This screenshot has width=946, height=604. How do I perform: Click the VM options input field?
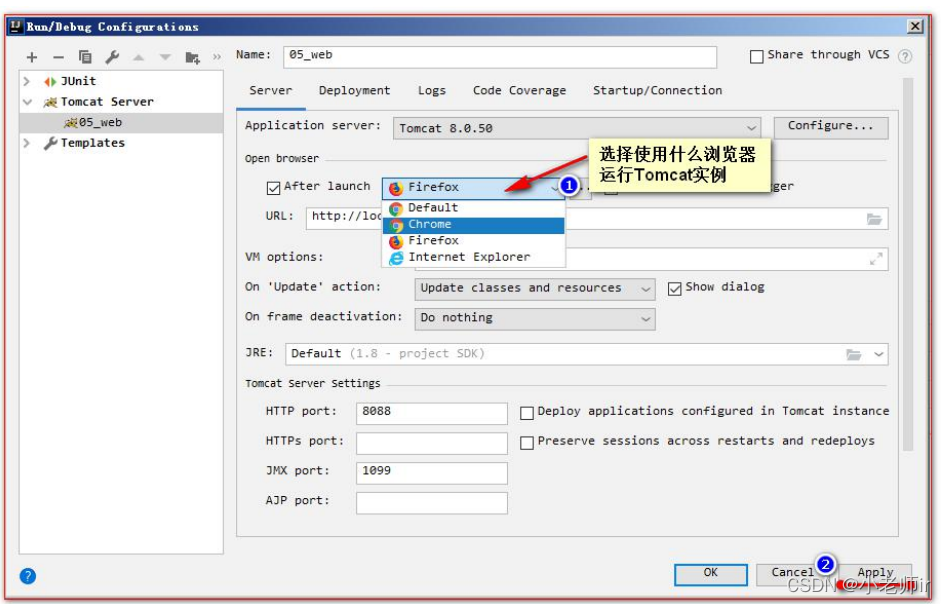(x=651, y=259)
